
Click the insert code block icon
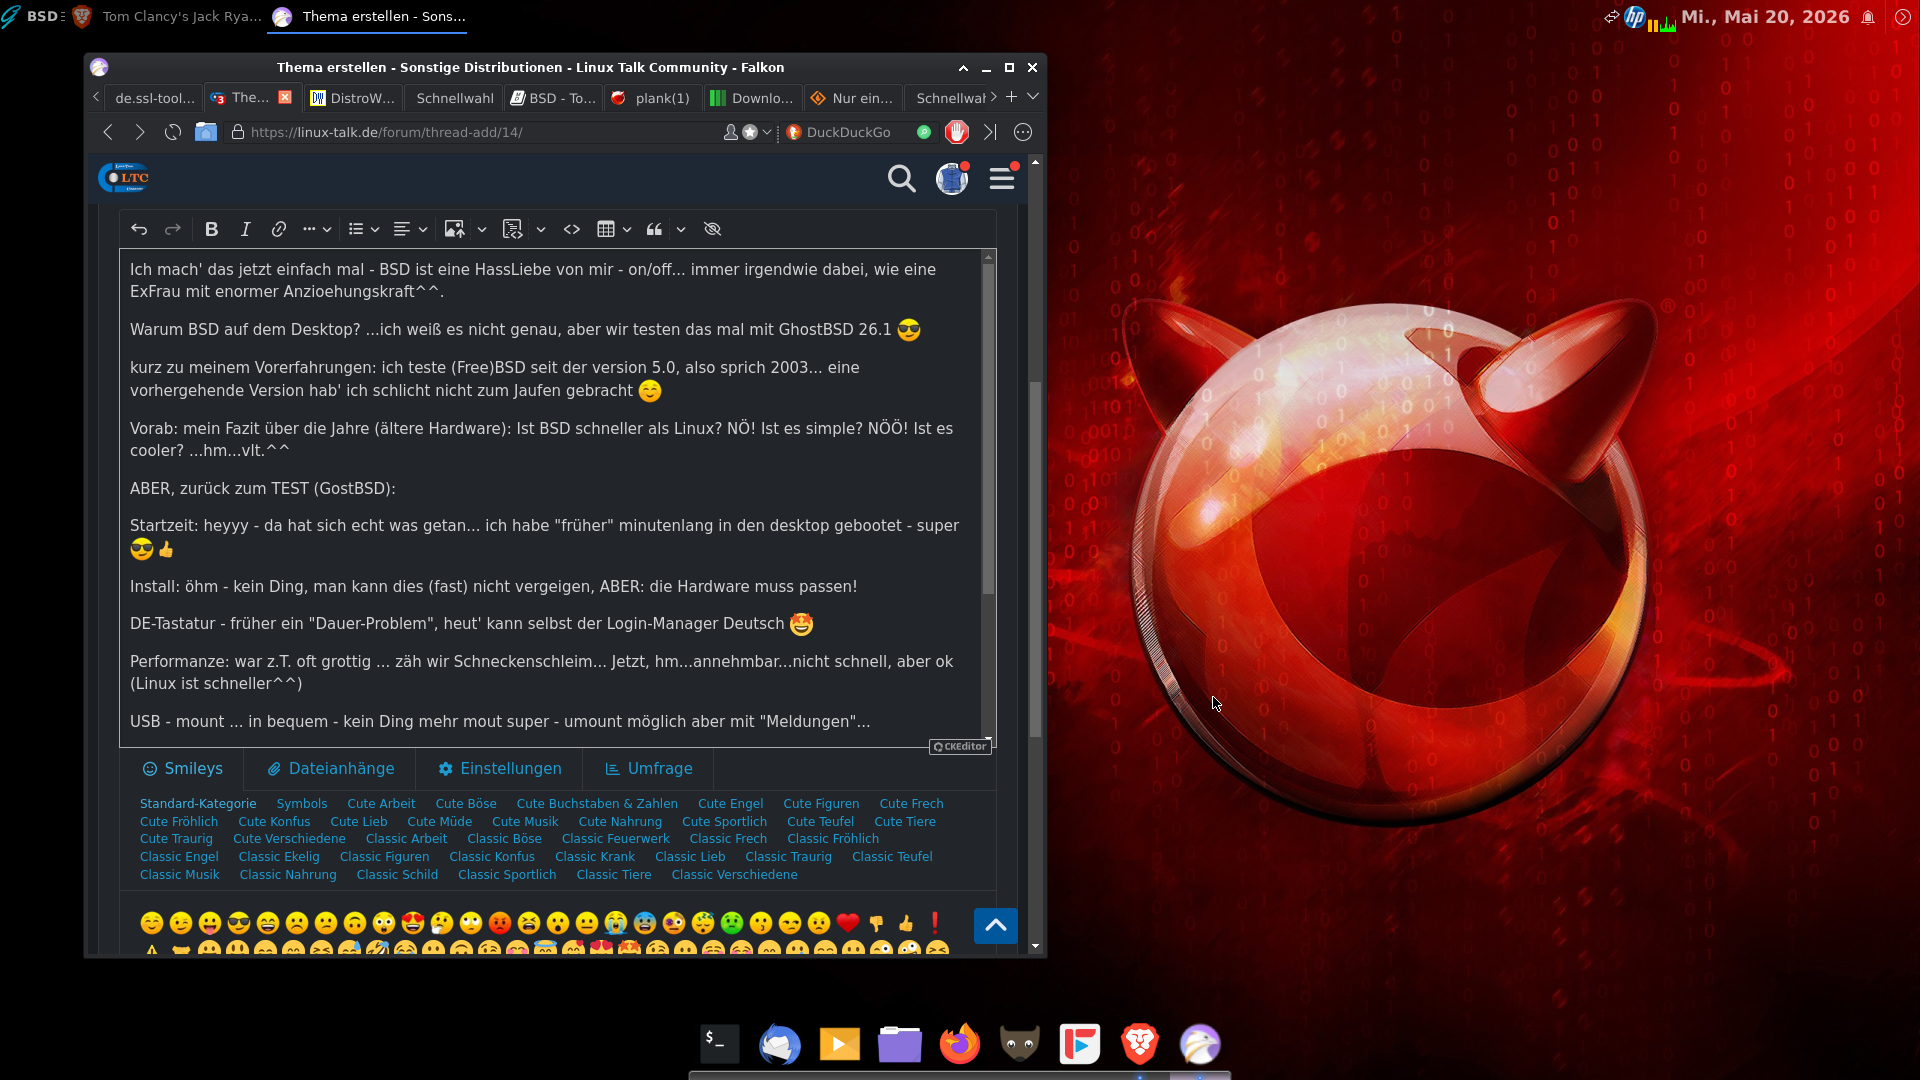[x=513, y=229]
